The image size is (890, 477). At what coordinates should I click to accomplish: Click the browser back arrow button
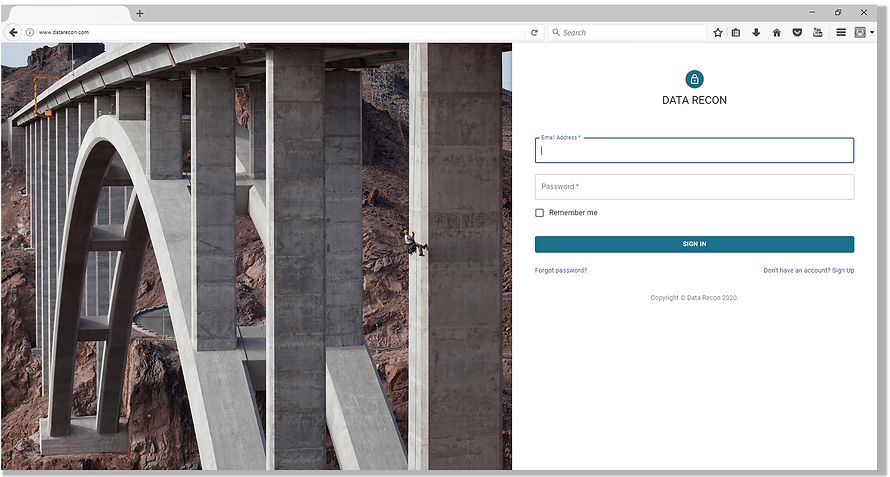click(14, 32)
